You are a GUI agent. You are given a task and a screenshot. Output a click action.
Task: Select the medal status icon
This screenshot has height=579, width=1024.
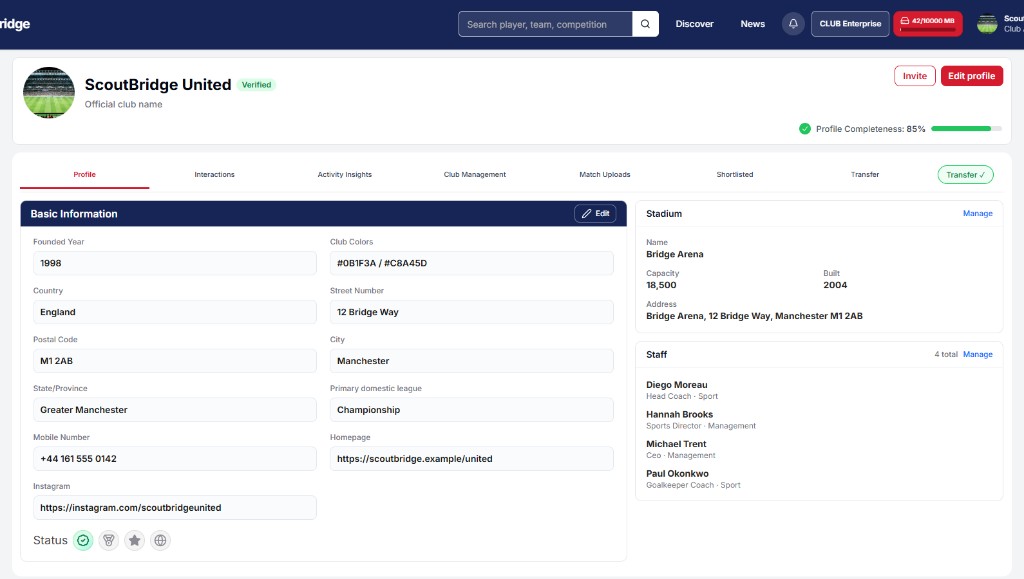[108, 540]
